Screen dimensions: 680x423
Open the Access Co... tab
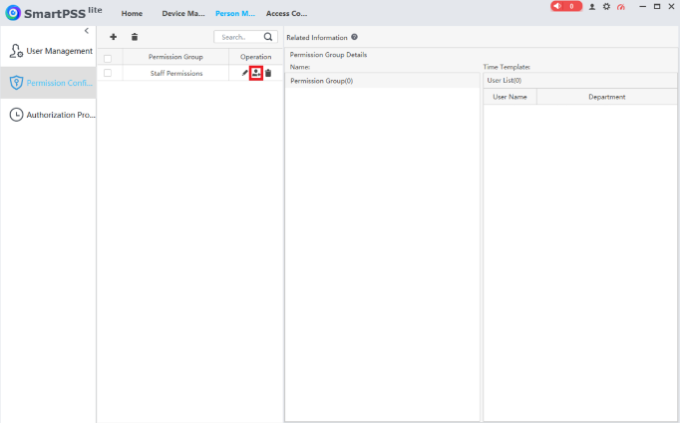(x=287, y=13)
